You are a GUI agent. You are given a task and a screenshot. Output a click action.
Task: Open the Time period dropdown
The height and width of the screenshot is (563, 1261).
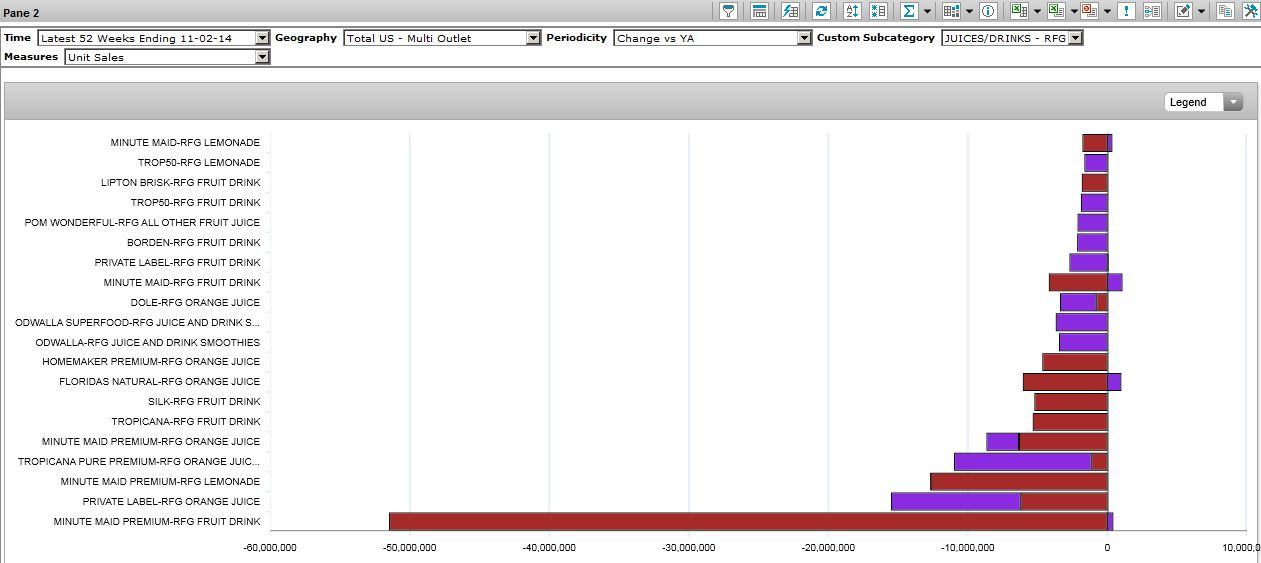pos(262,38)
